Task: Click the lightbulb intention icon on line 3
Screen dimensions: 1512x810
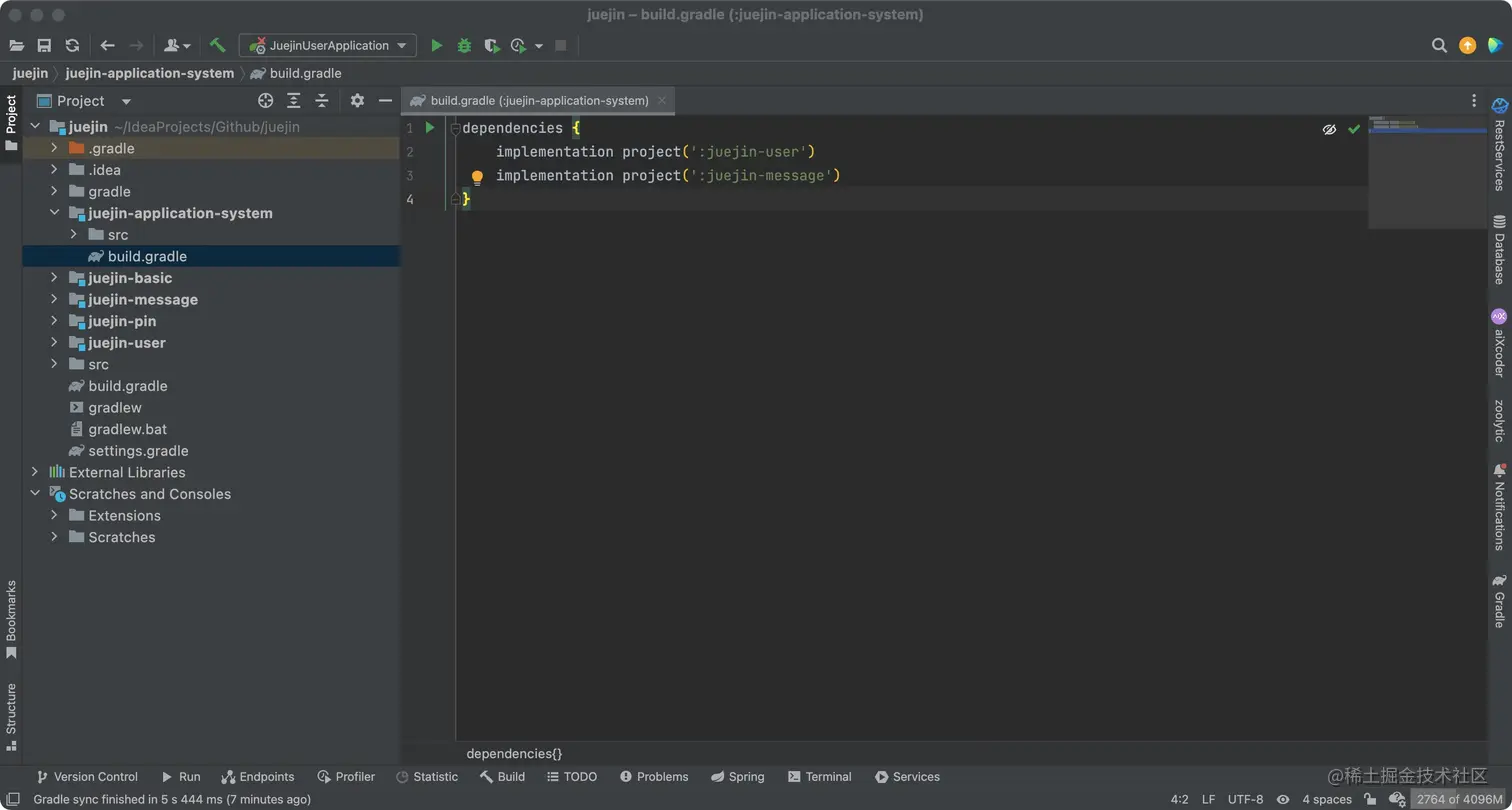Action: click(477, 177)
